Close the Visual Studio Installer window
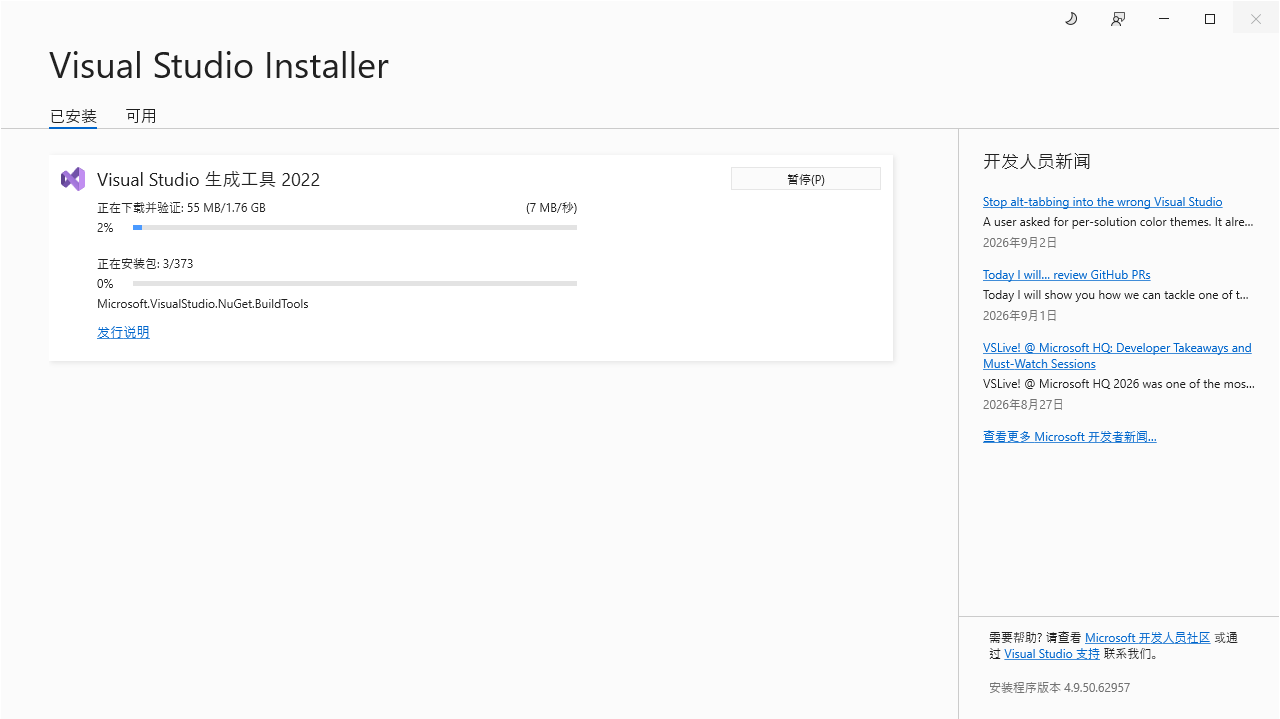The image size is (1280, 719). point(1256,19)
